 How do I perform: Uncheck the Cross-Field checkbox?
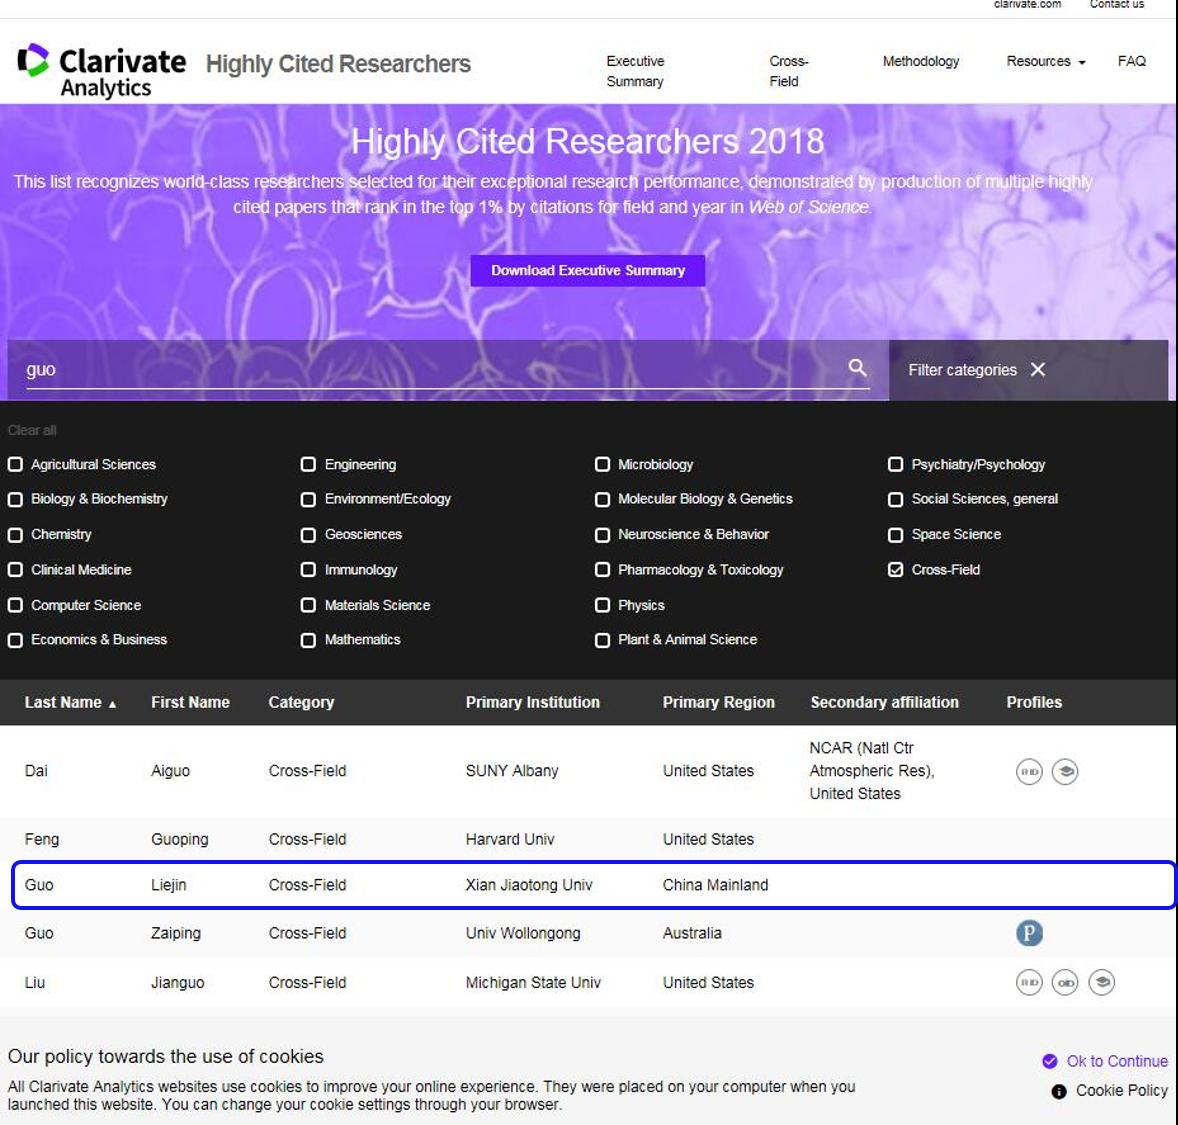point(896,570)
